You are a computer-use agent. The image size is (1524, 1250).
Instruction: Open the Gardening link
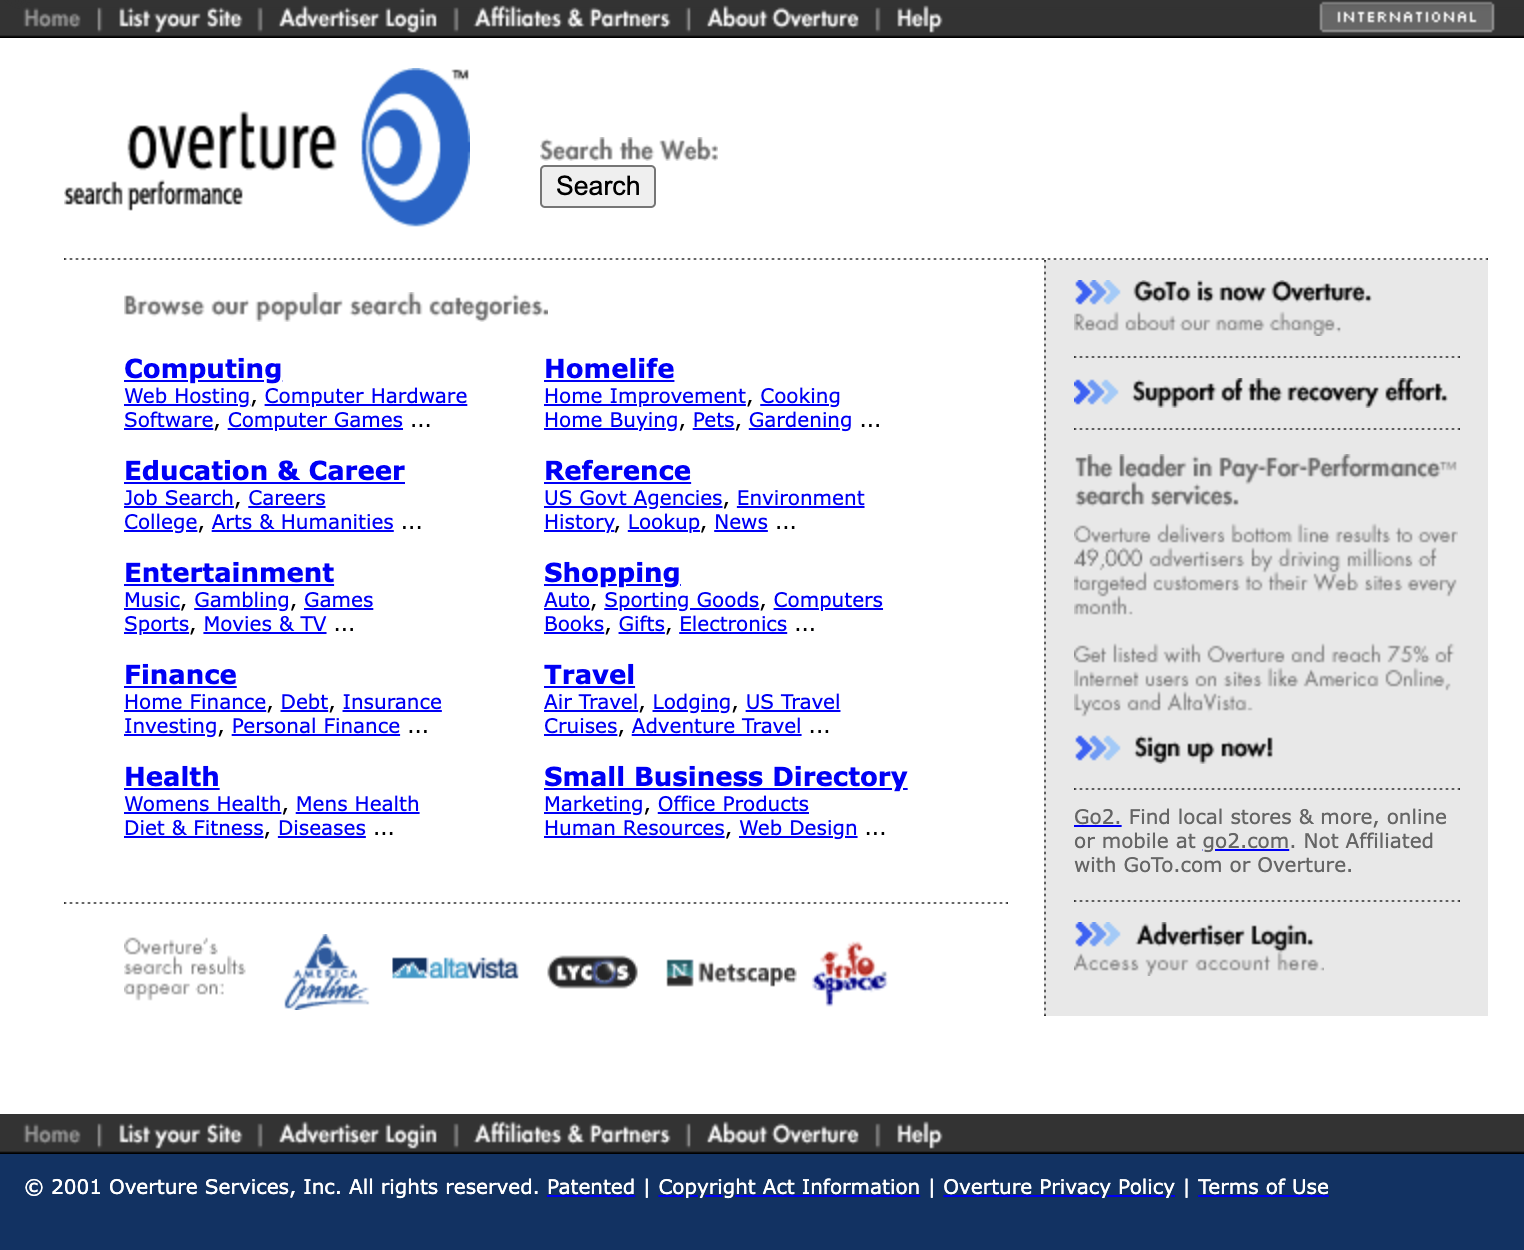tap(801, 420)
